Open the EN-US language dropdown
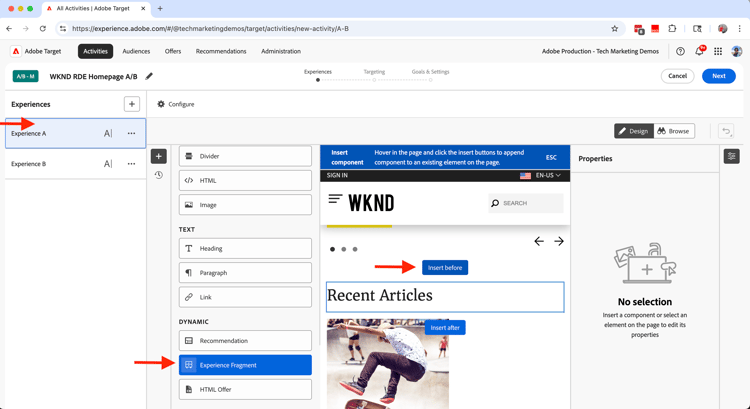This screenshot has width=750, height=409. 540,176
